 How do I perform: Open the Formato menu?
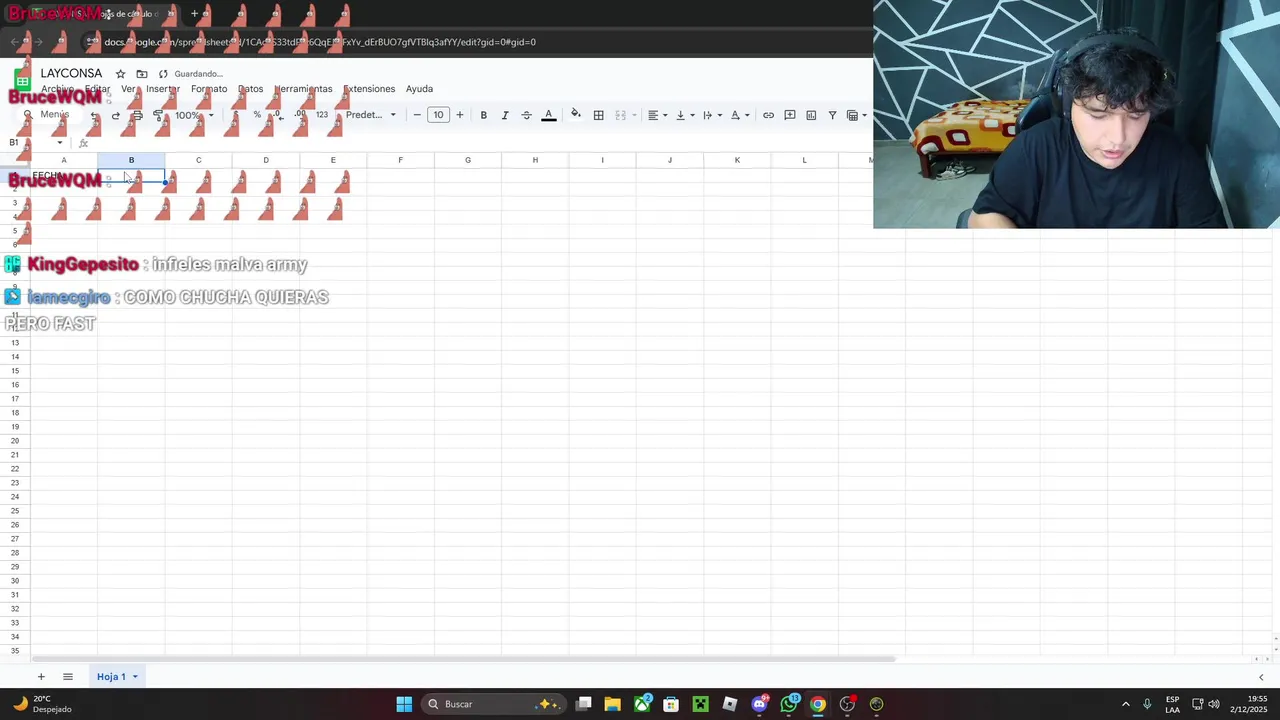tap(209, 89)
